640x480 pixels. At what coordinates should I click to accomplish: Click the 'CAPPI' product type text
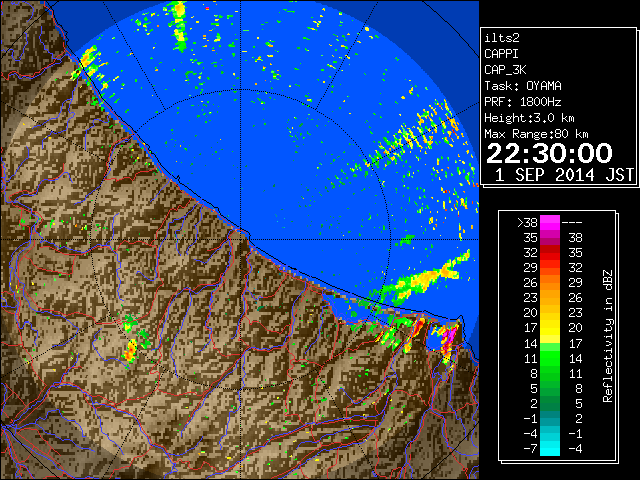point(501,54)
